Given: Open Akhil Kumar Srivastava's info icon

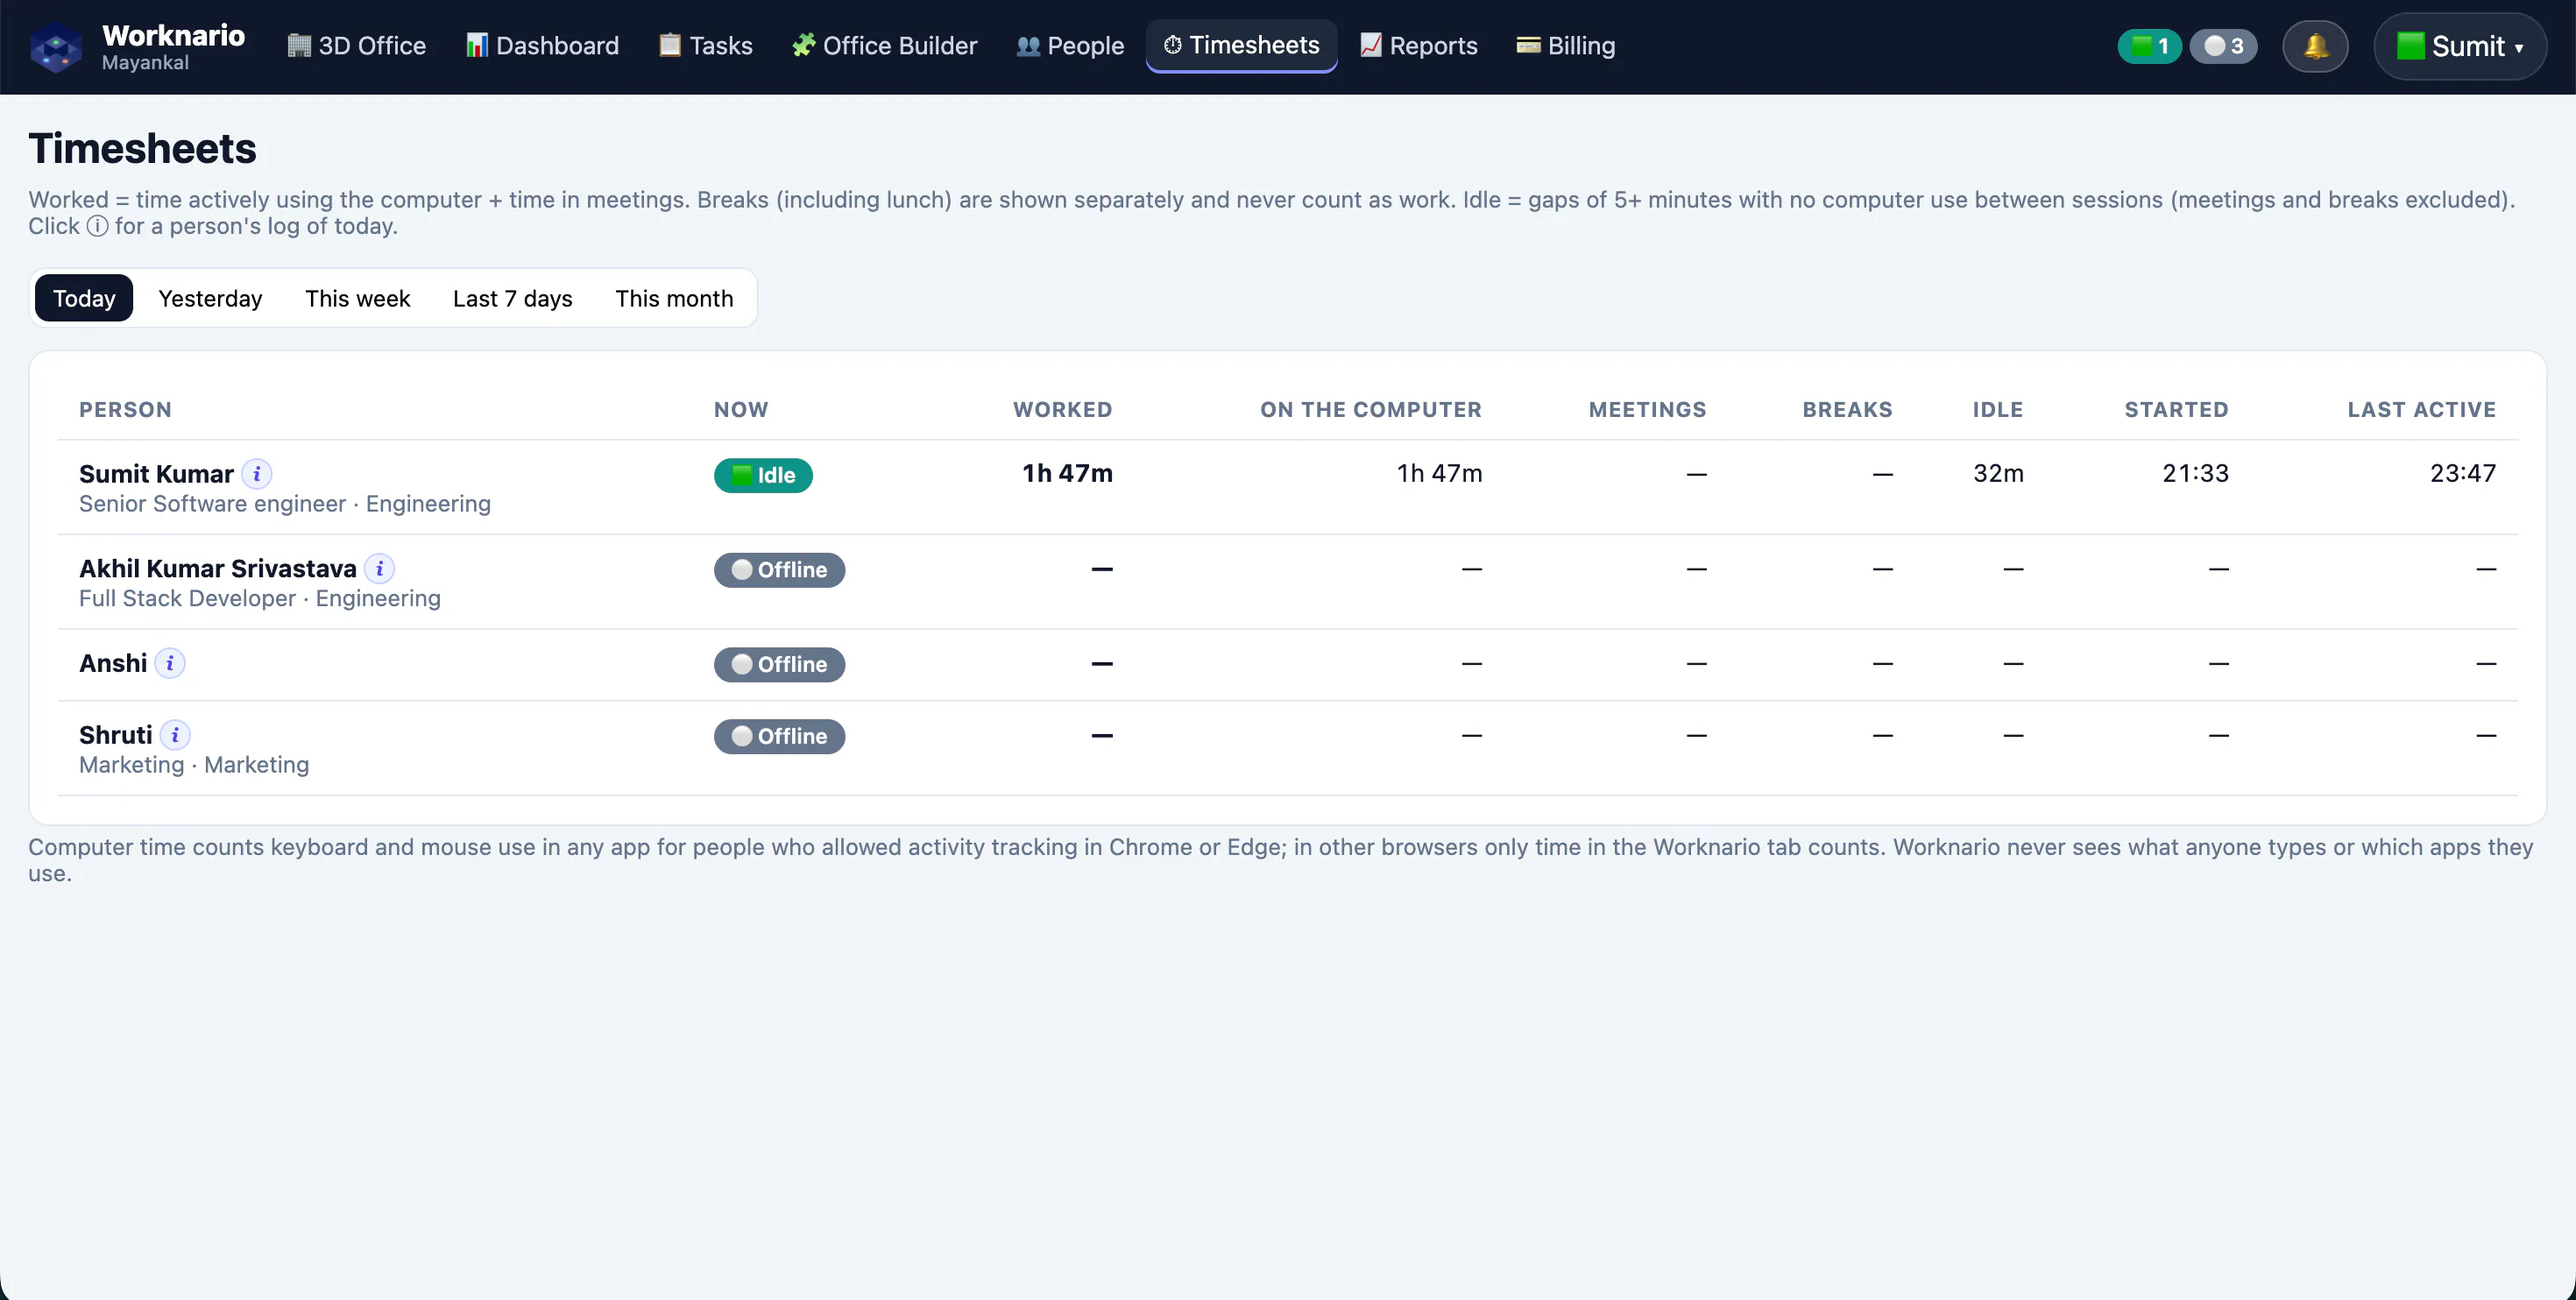Looking at the screenshot, I should [379, 569].
